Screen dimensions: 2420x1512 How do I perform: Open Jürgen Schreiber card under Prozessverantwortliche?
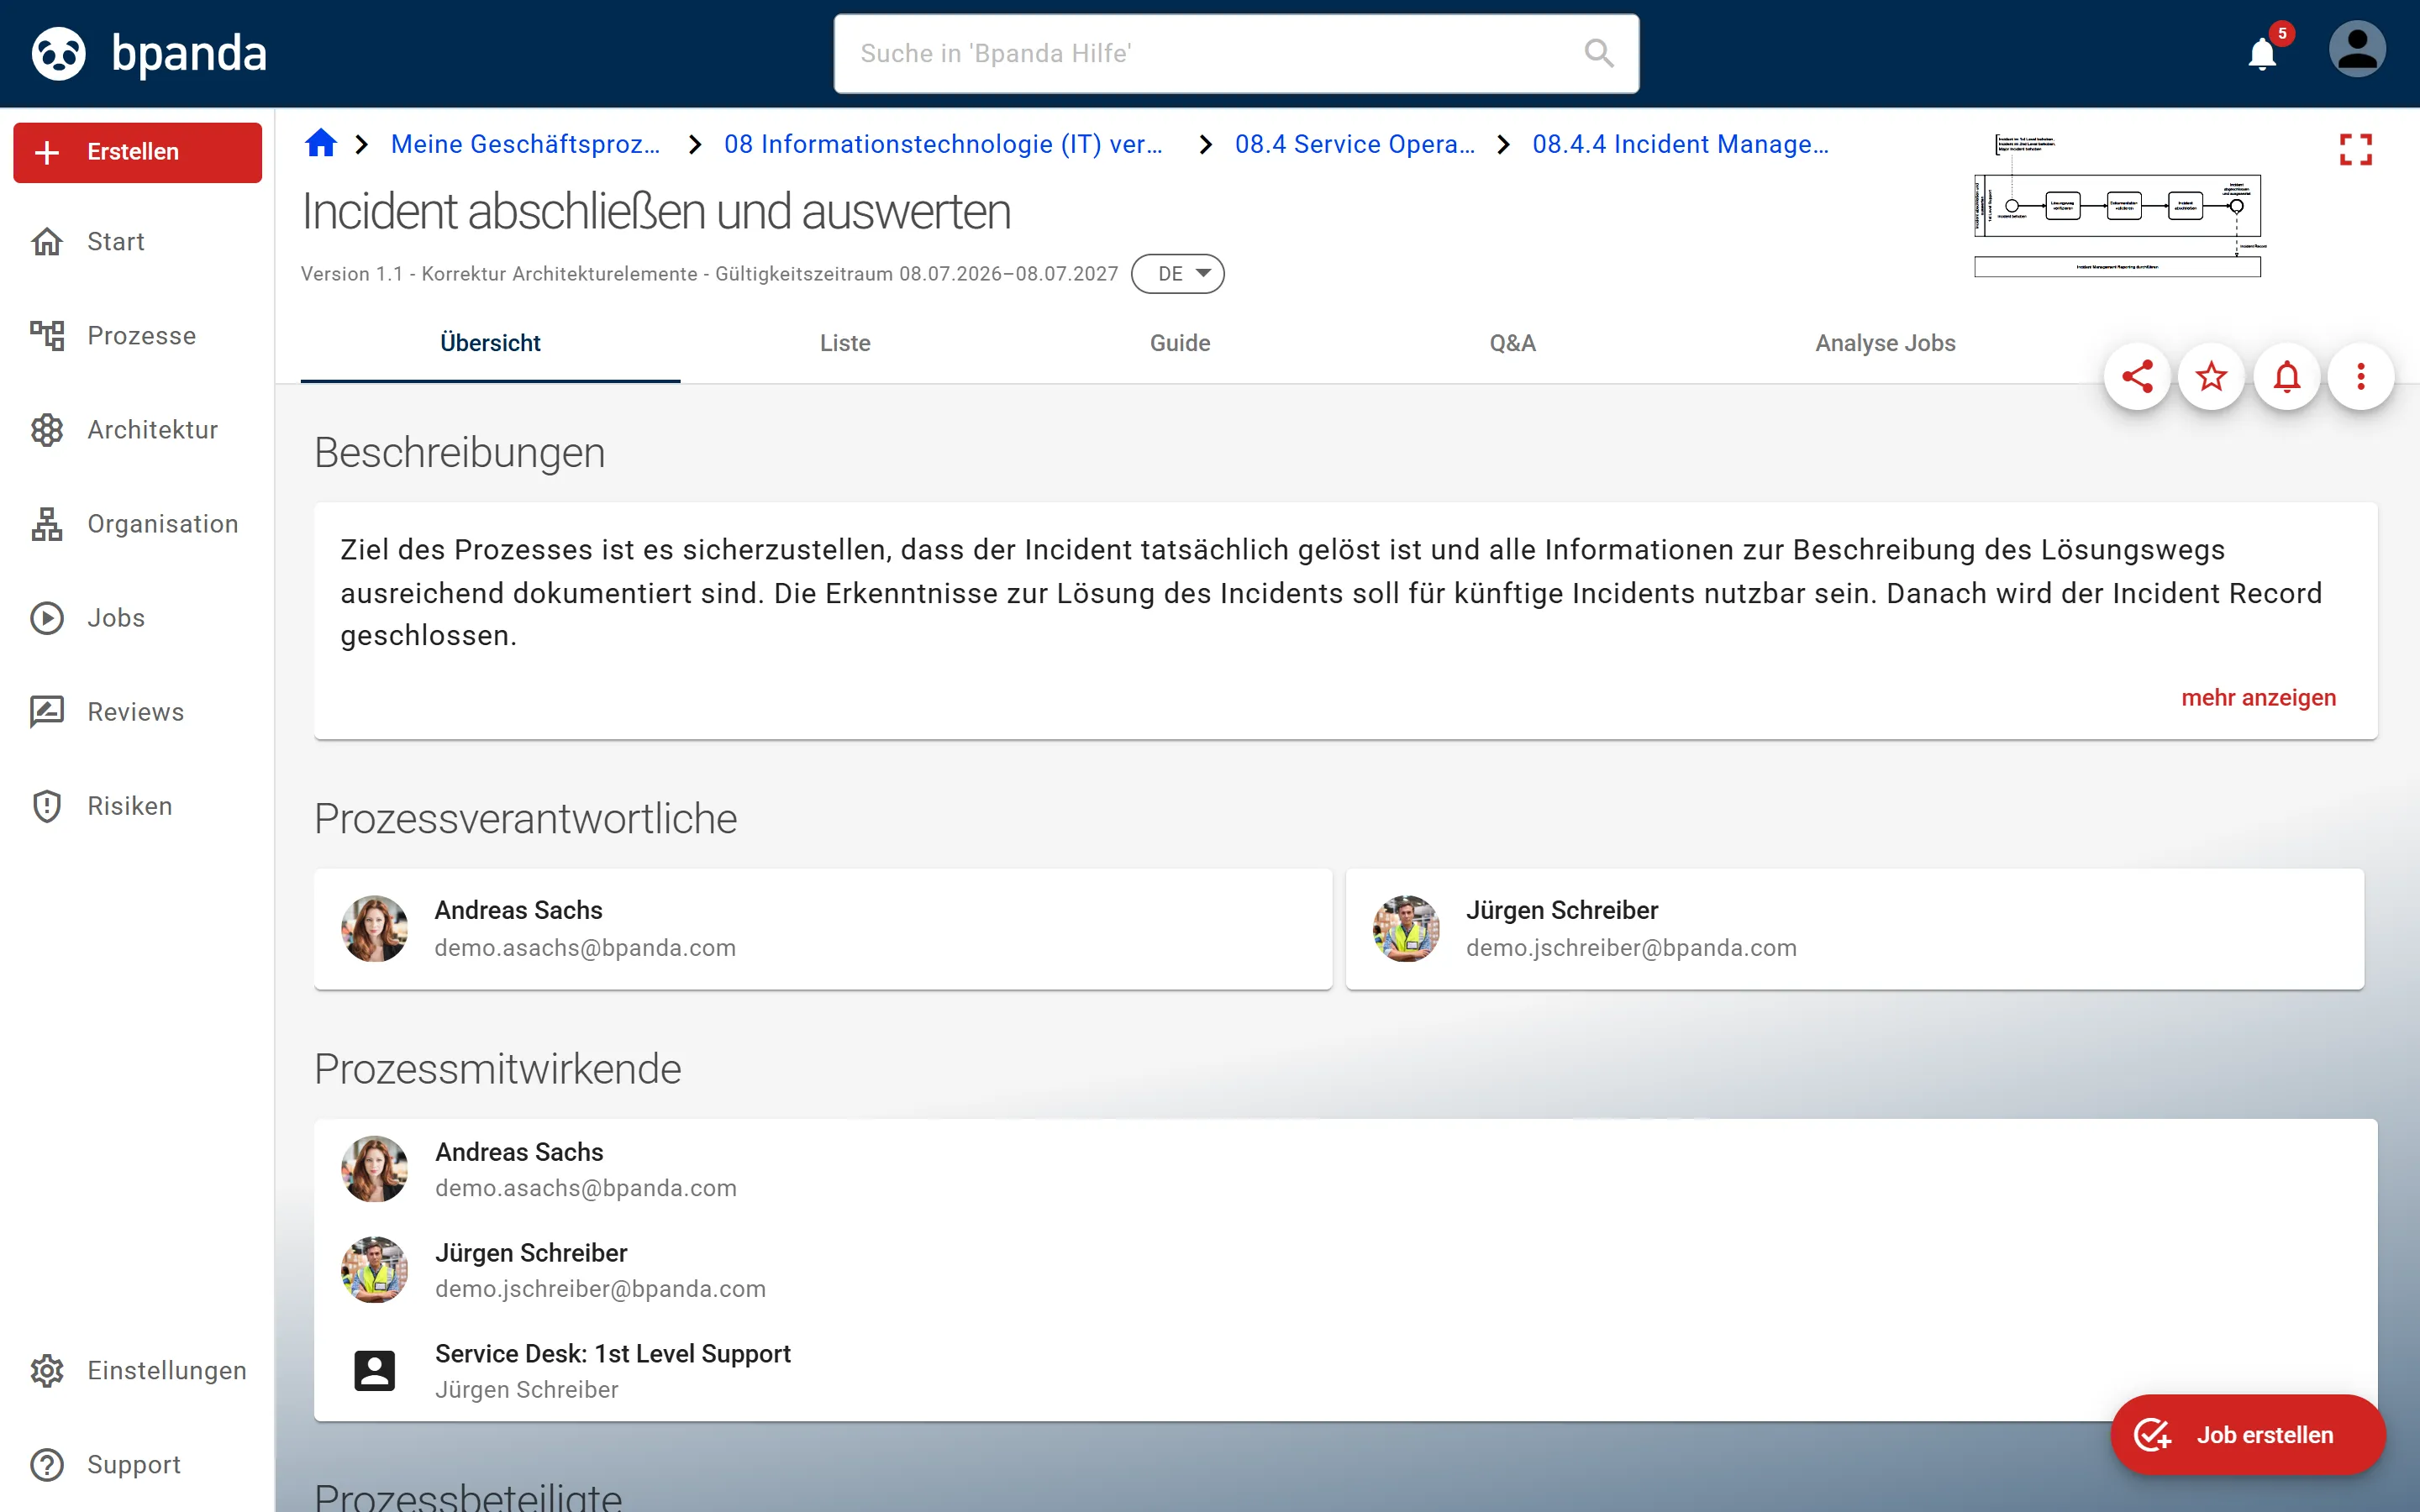click(1855, 929)
